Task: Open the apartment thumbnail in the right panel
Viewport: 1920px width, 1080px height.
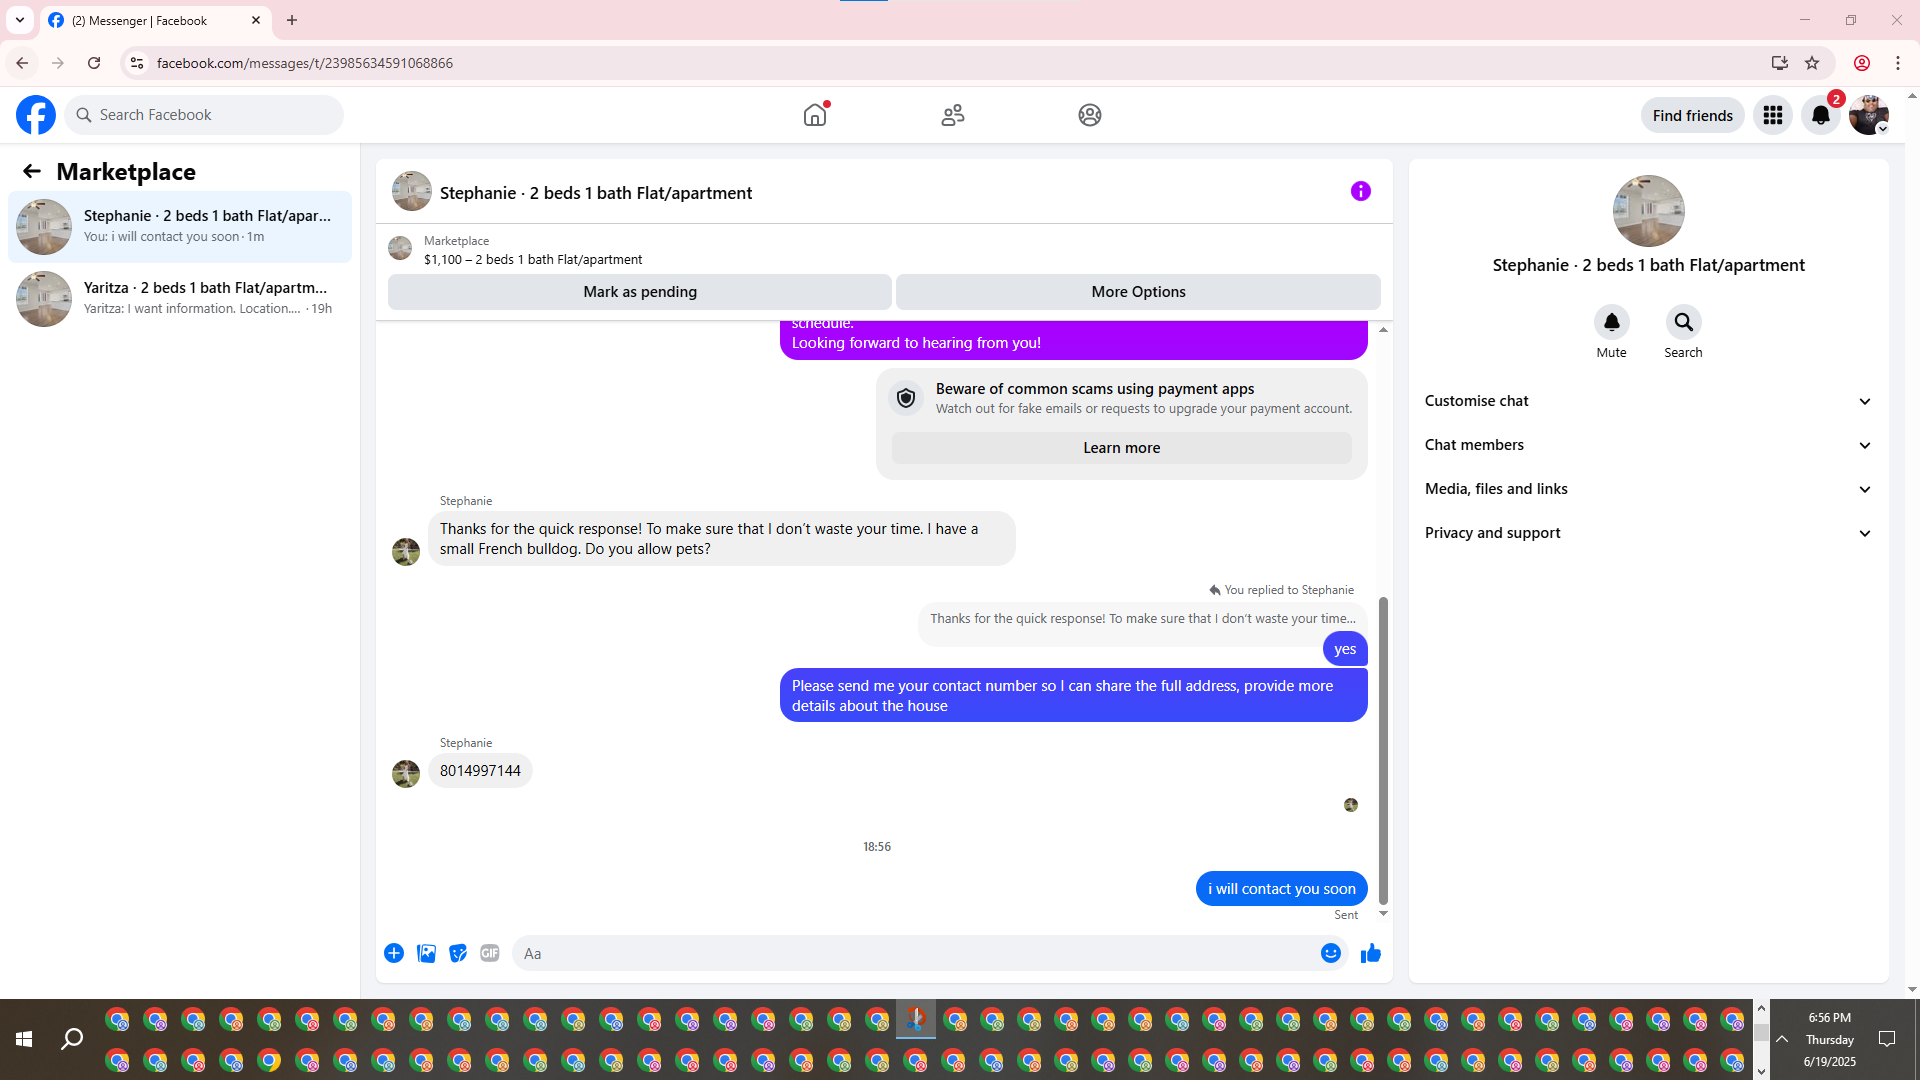Action: tap(1649, 211)
